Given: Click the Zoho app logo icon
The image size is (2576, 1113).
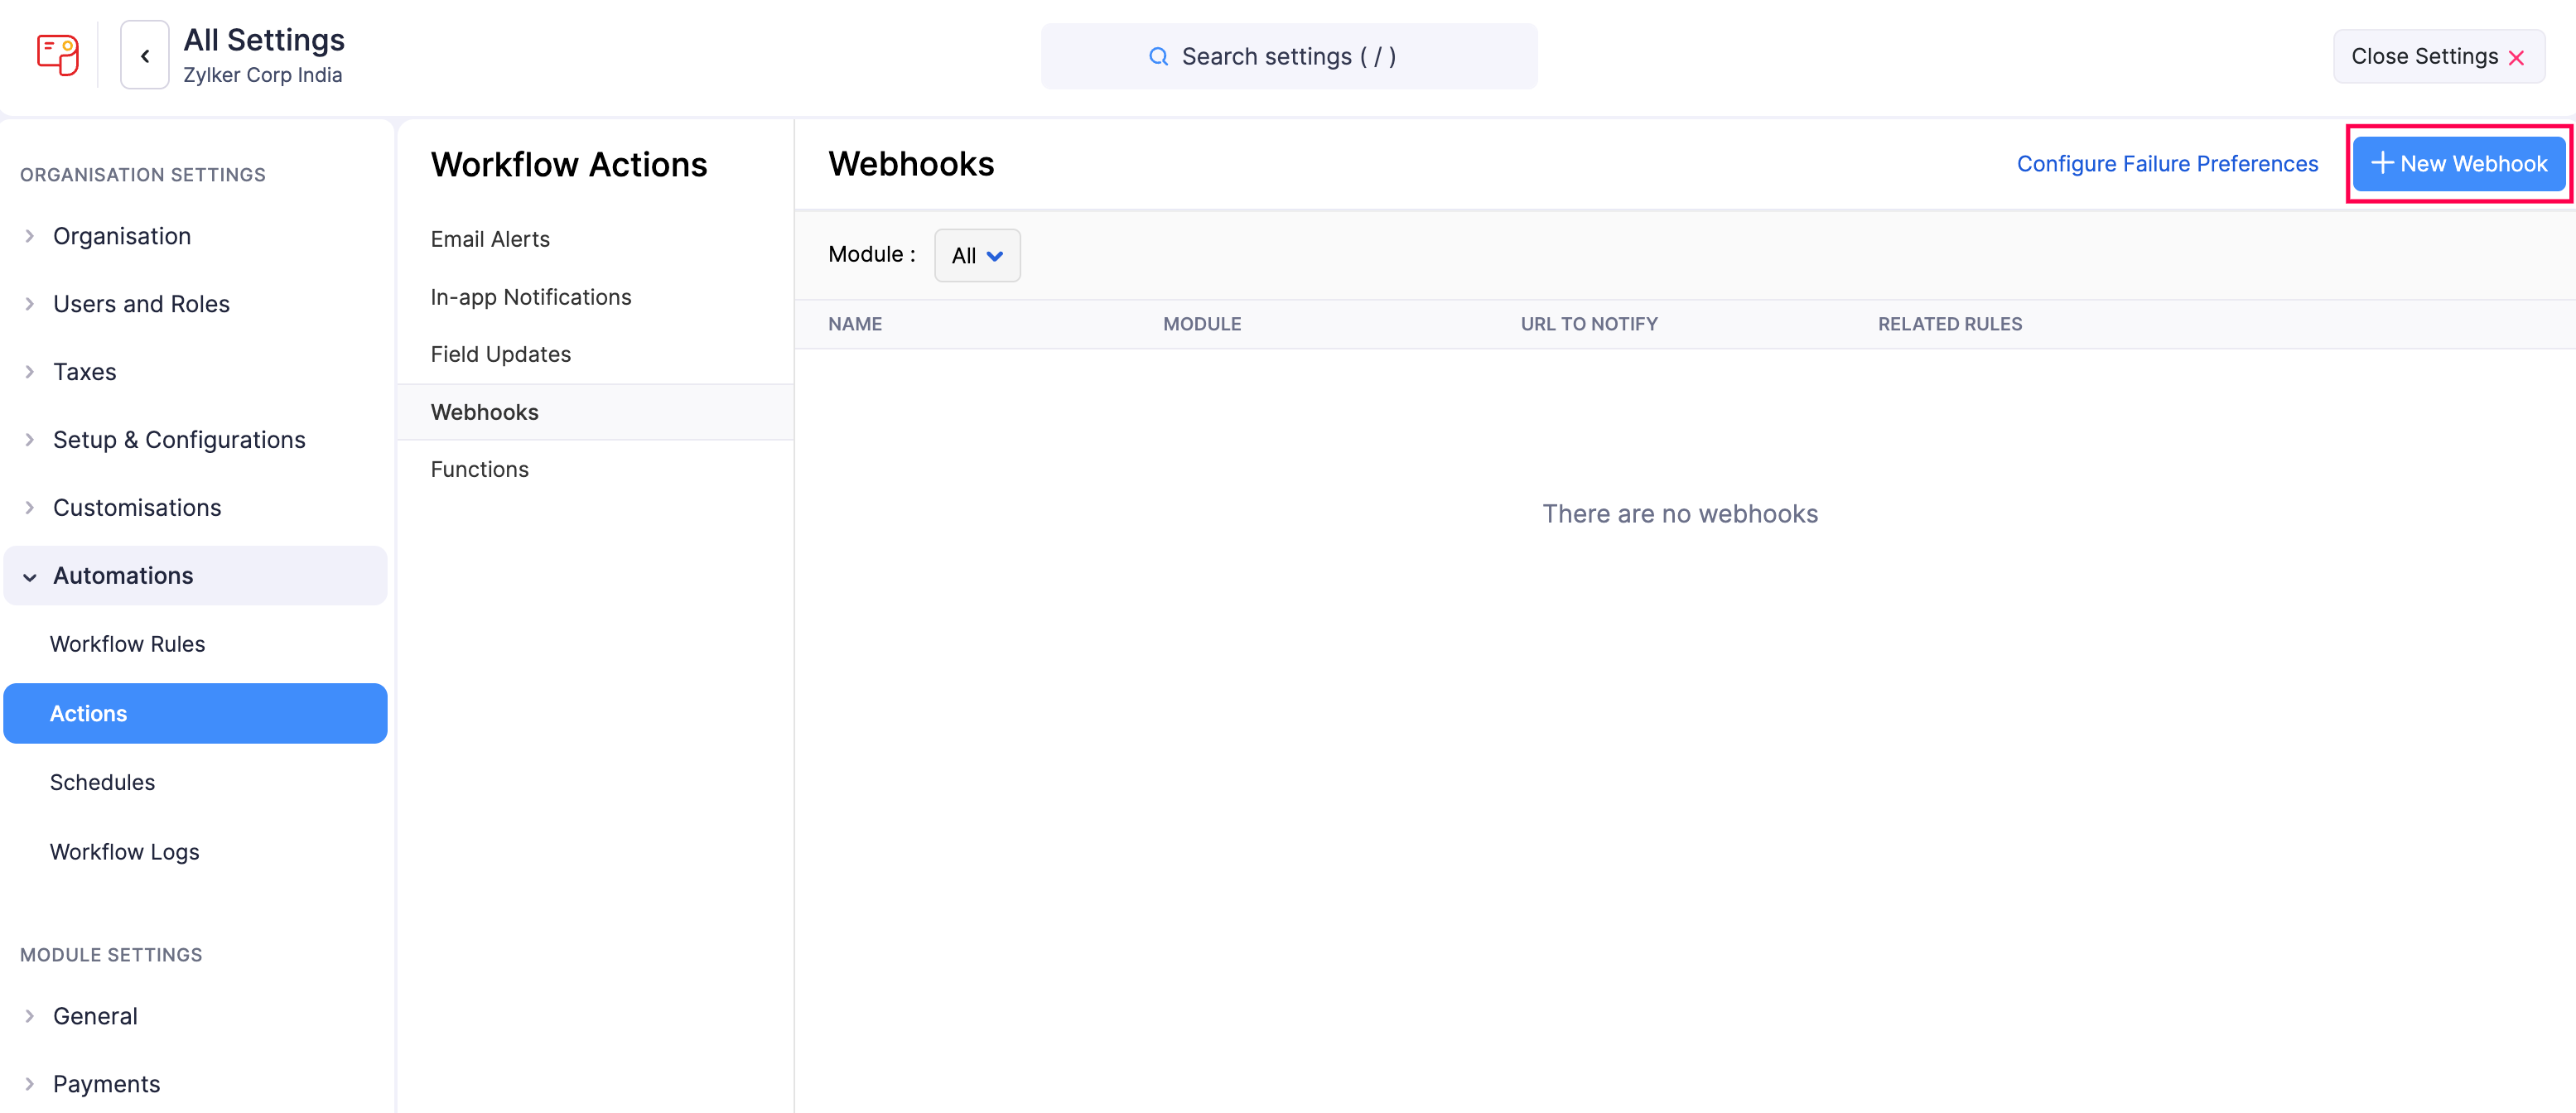Looking at the screenshot, I should click(57, 55).
